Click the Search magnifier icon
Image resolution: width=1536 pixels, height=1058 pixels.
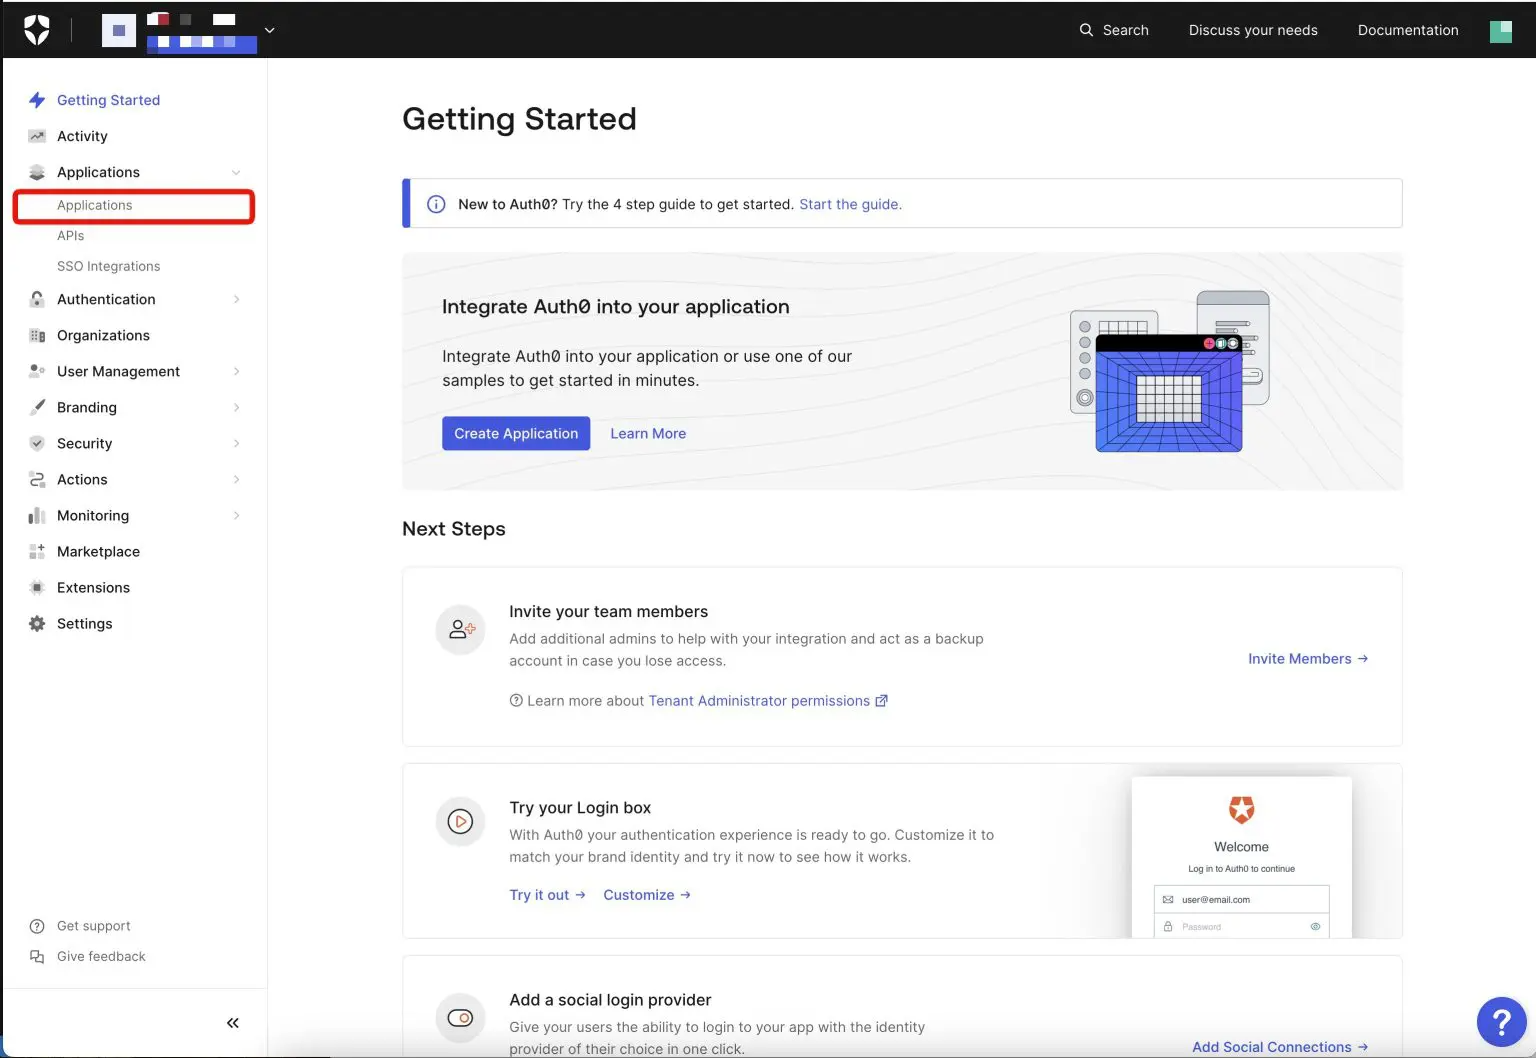(x=1086, y=30)
